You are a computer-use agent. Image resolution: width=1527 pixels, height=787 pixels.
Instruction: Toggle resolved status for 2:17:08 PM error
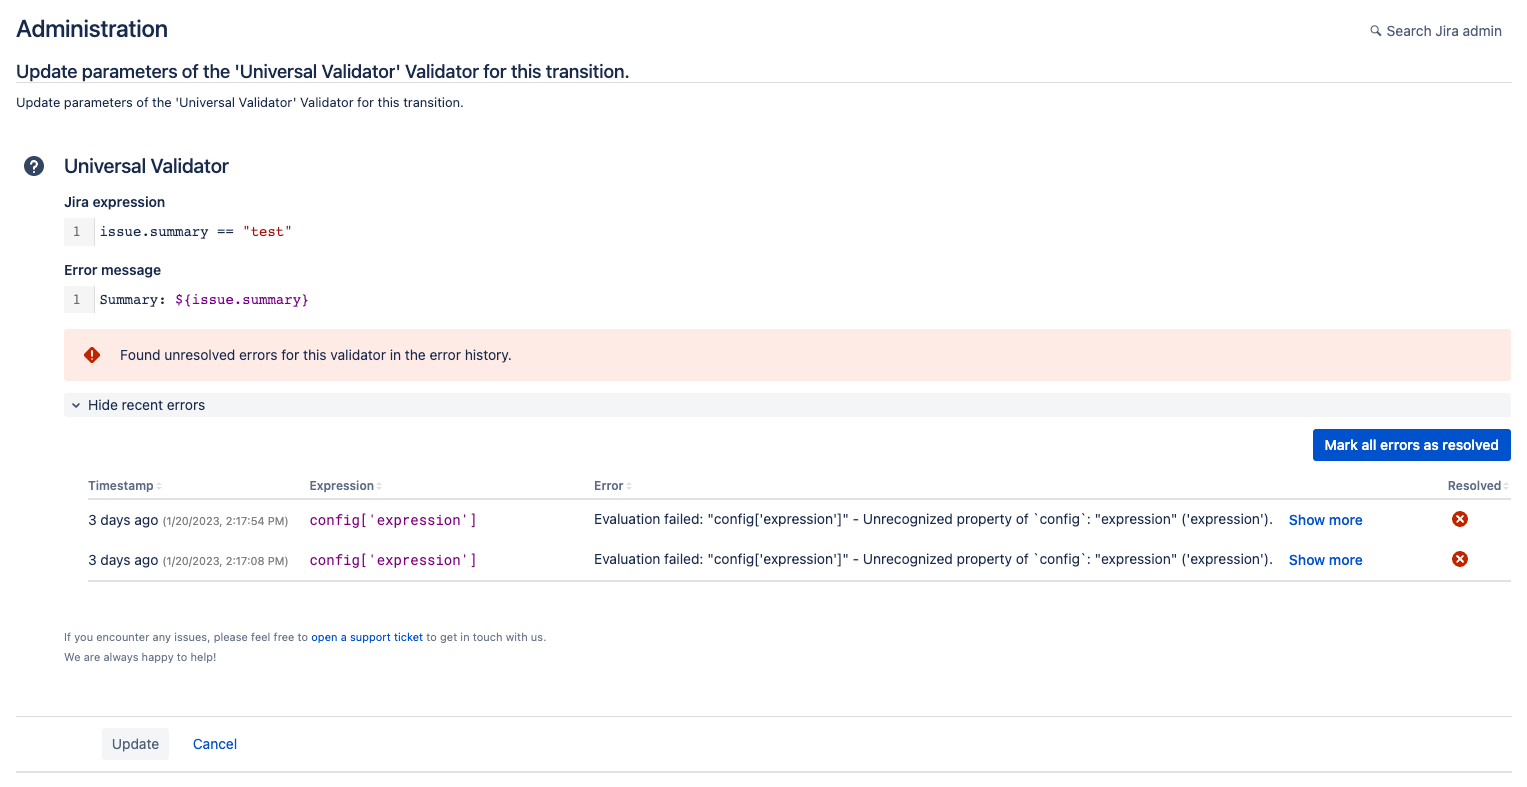[x=1459, y=559]
